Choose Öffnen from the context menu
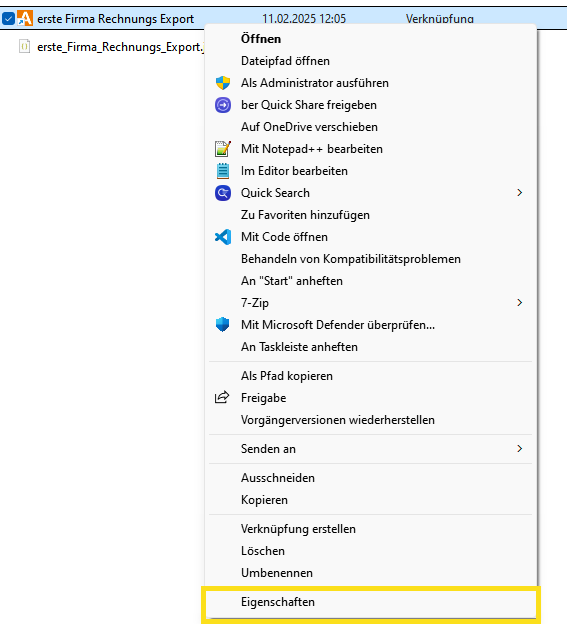This screenshot has height=624, width=567. (370, 39)
